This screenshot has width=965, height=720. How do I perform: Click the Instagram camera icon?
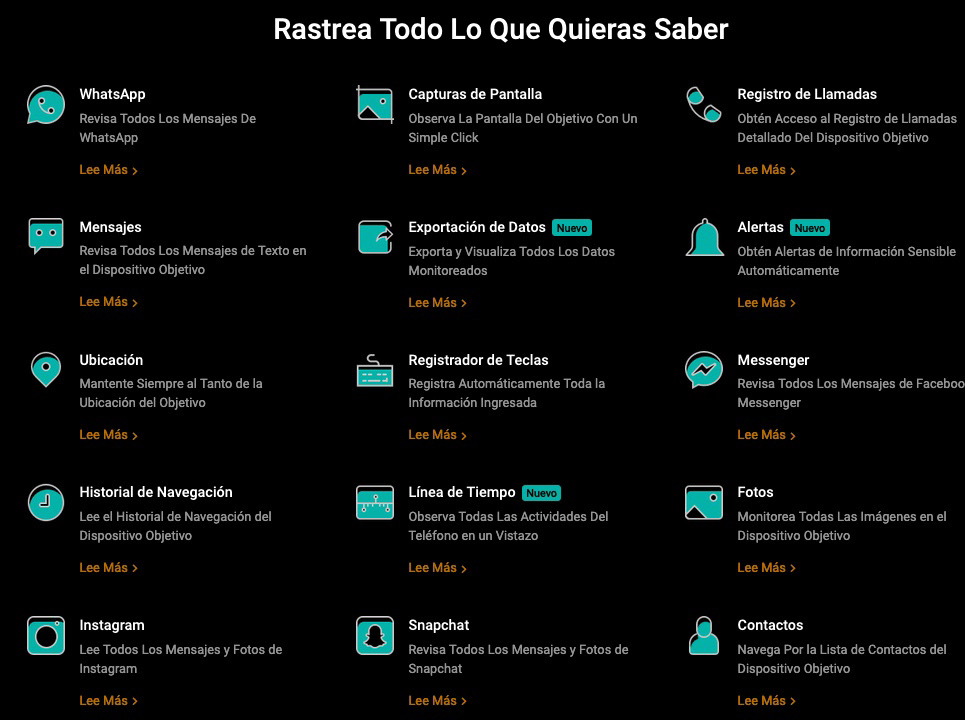[x=46, y=635]
